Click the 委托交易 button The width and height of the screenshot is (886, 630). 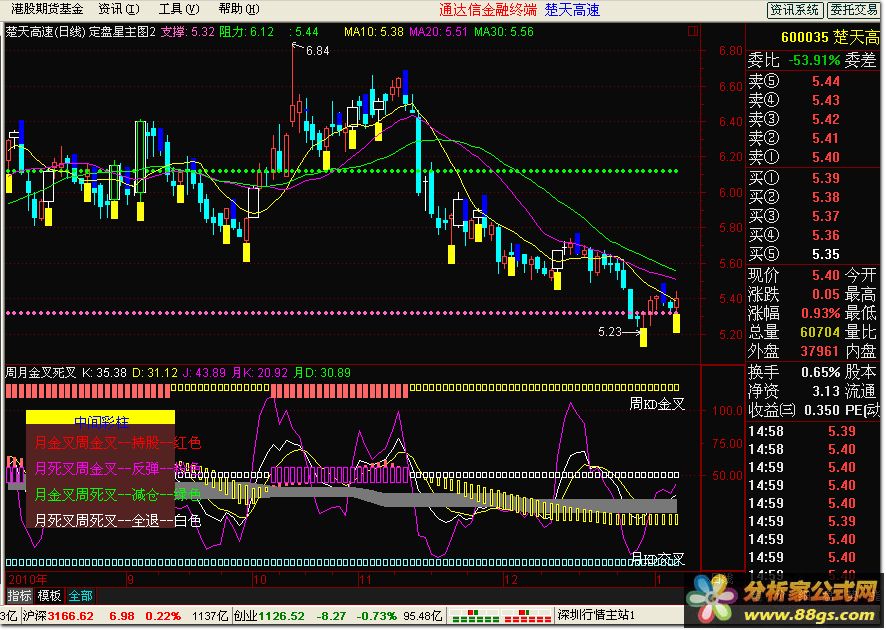pyautogui.click(x=854, y=10)
